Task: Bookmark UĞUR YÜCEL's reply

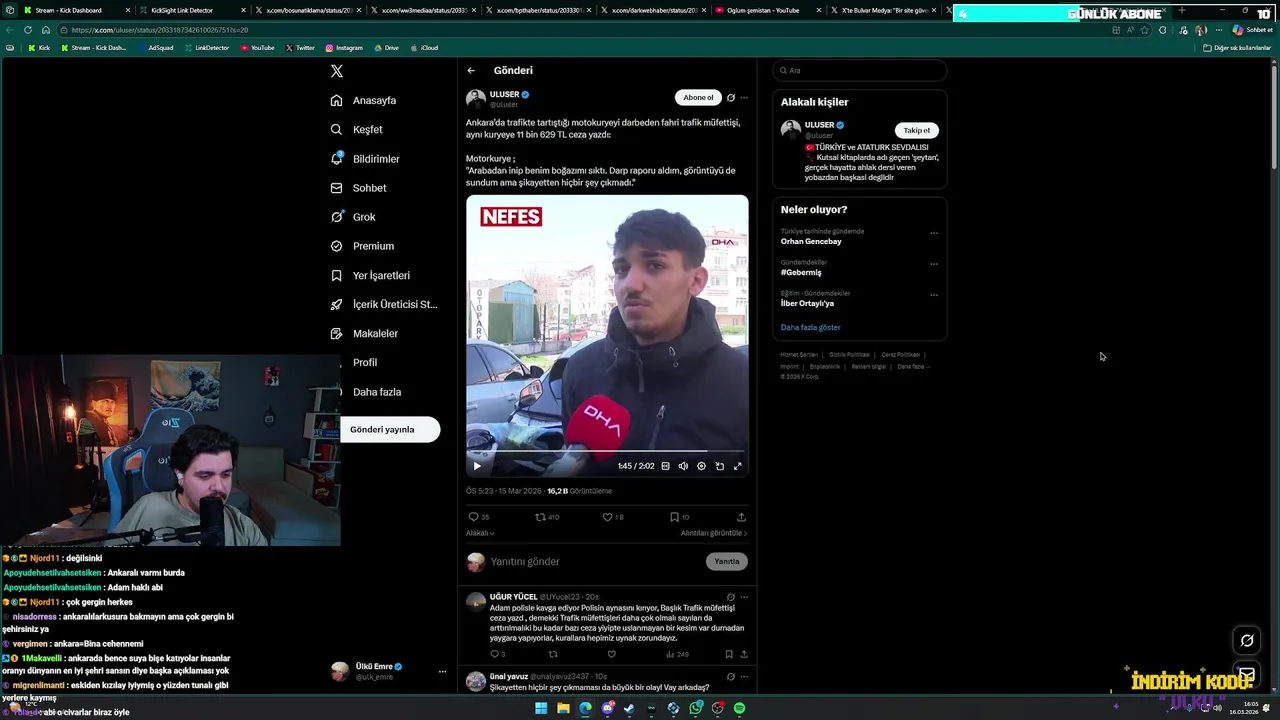Action: coord(729,654)
